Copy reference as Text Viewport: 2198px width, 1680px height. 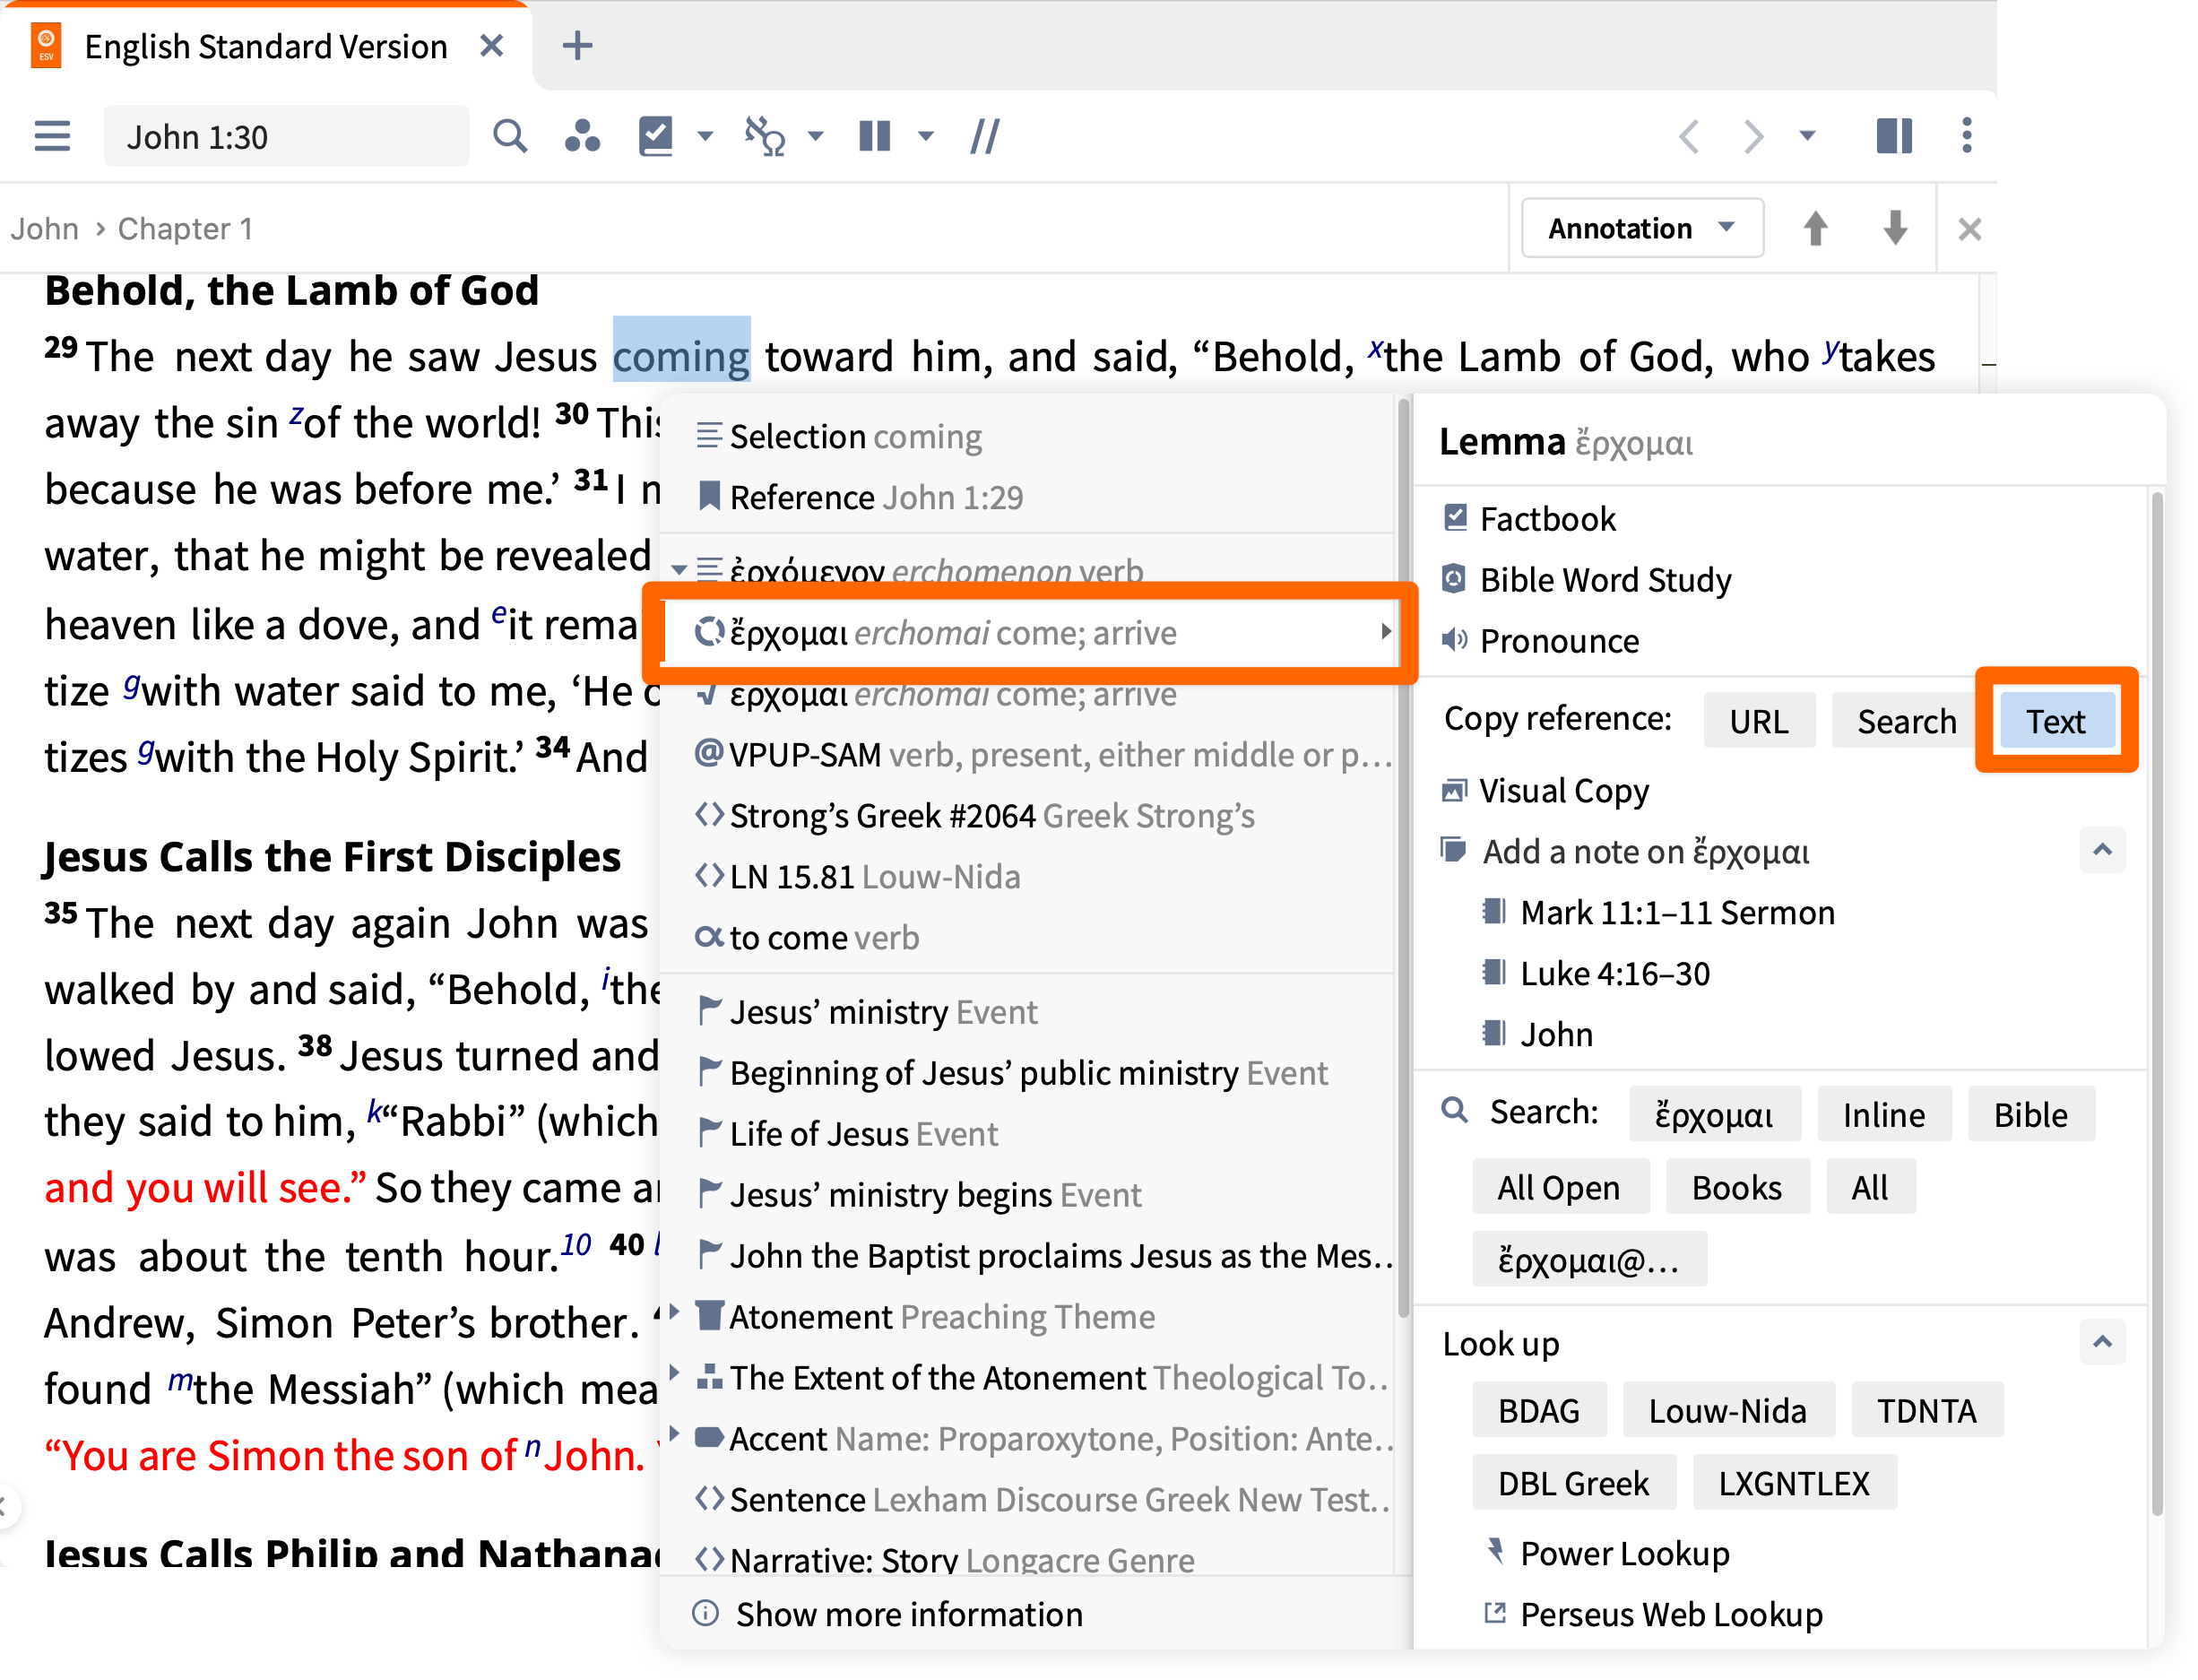click(x=2056, y=721)
